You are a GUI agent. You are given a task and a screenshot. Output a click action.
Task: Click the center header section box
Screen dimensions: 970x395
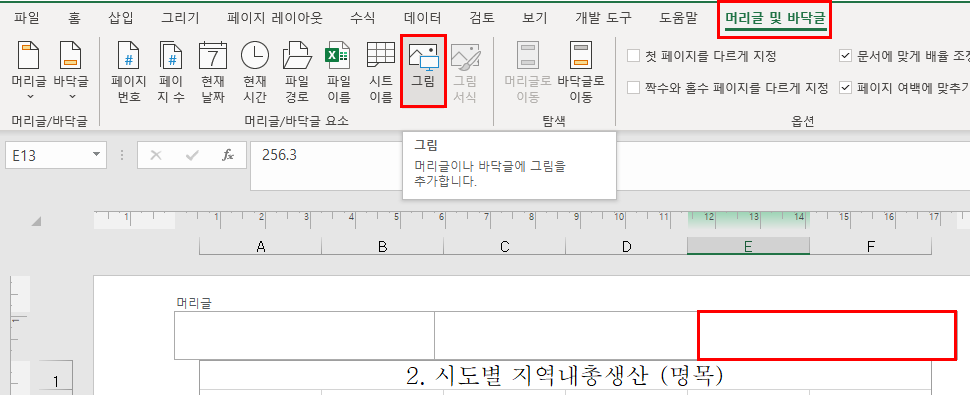click(566, 335)
